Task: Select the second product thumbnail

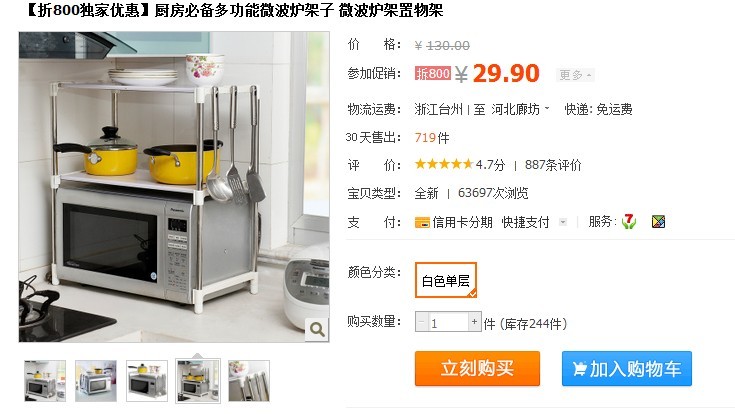Action: (96, 381)
